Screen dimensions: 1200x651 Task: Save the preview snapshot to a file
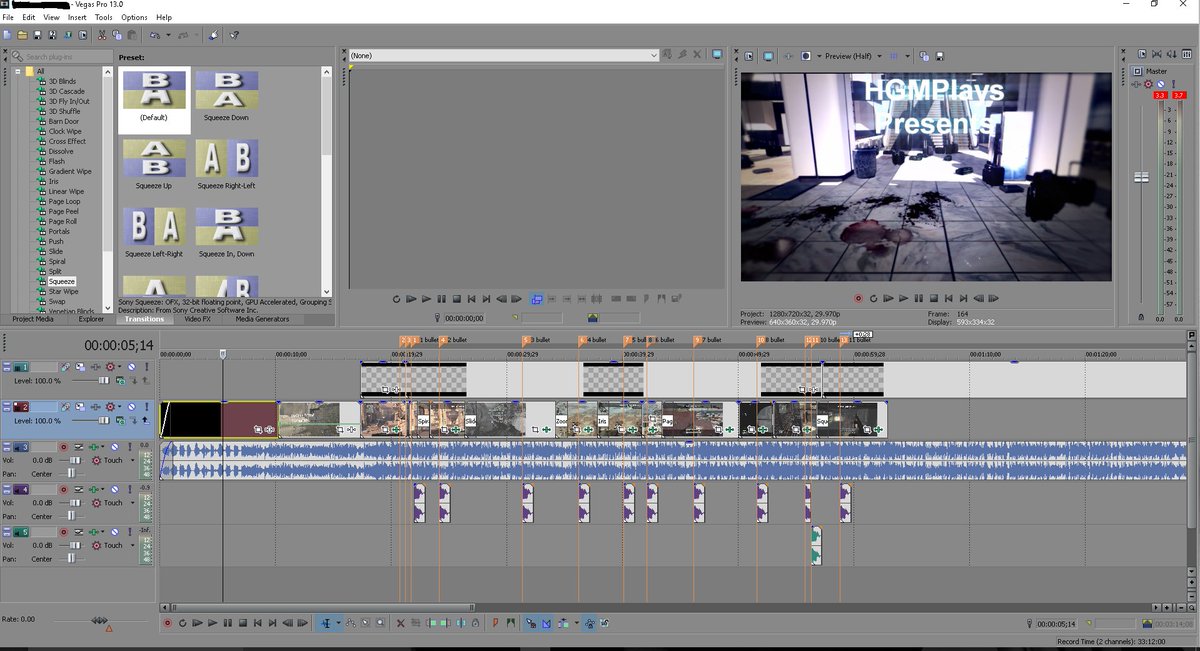939,56
